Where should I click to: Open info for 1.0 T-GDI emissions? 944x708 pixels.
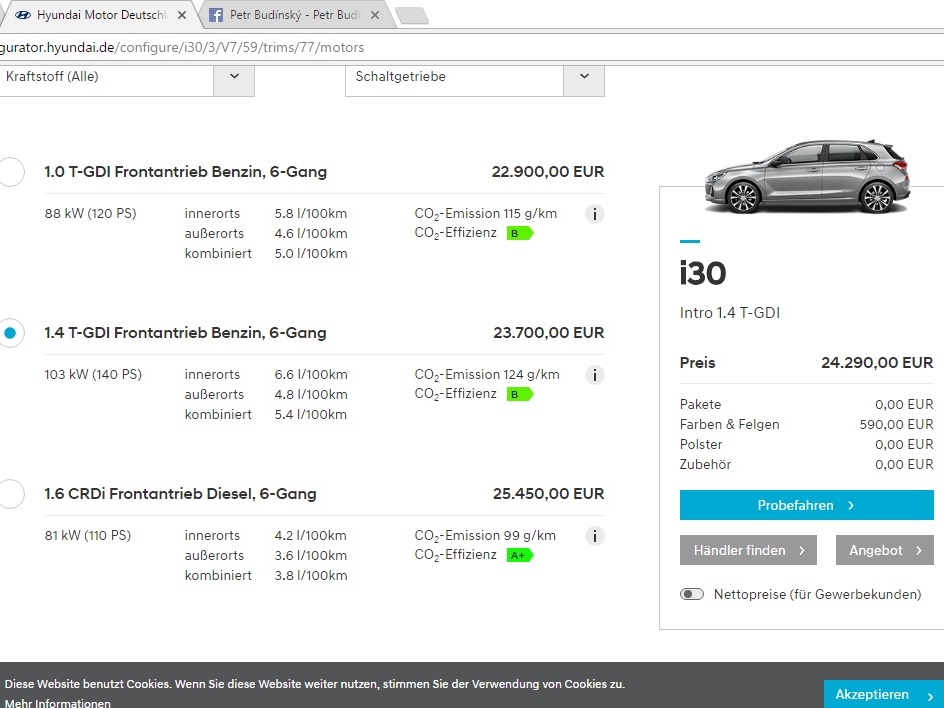[x=594, y=214]
